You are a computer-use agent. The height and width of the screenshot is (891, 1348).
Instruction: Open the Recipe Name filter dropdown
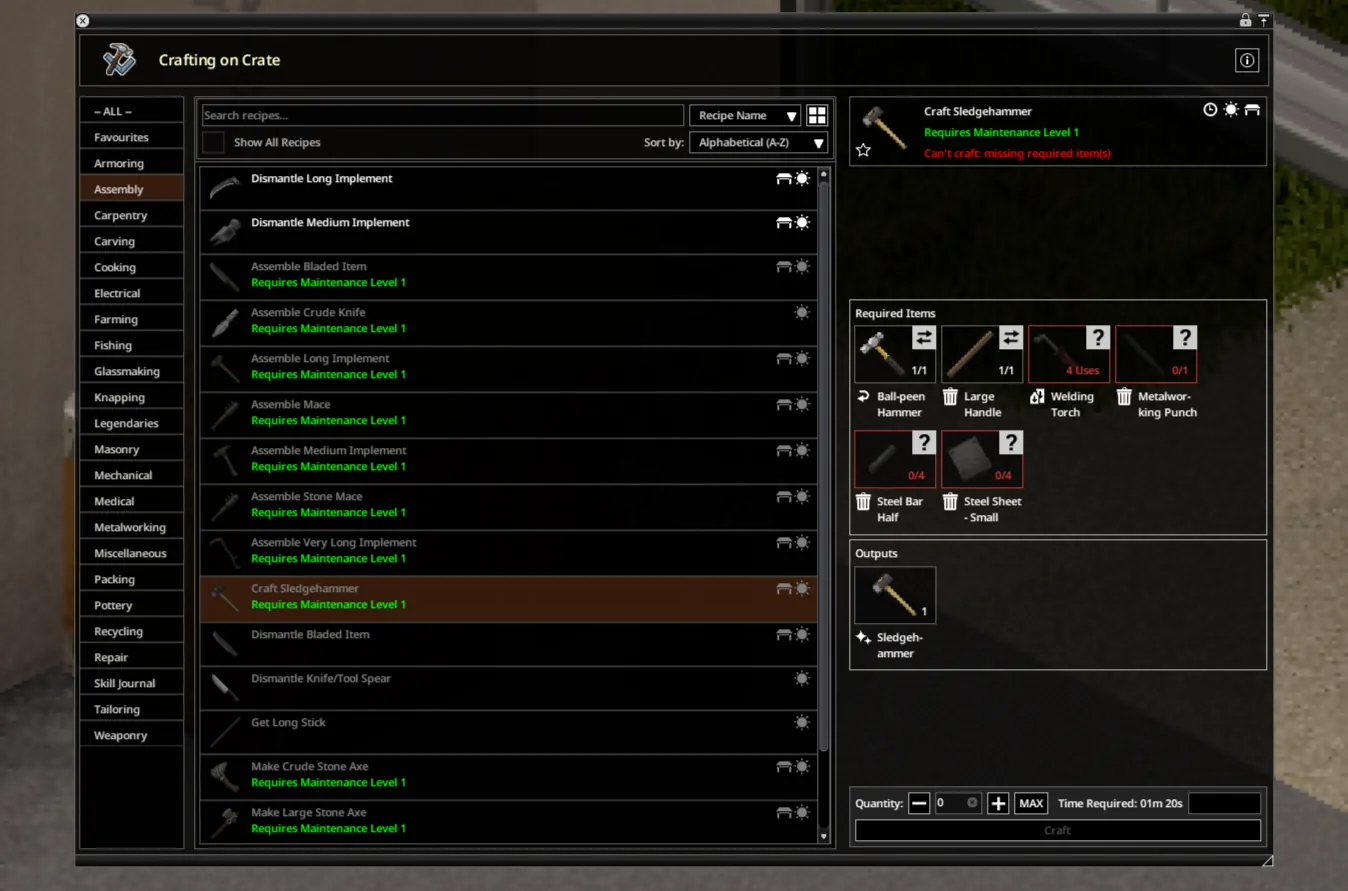pos(745,116)
